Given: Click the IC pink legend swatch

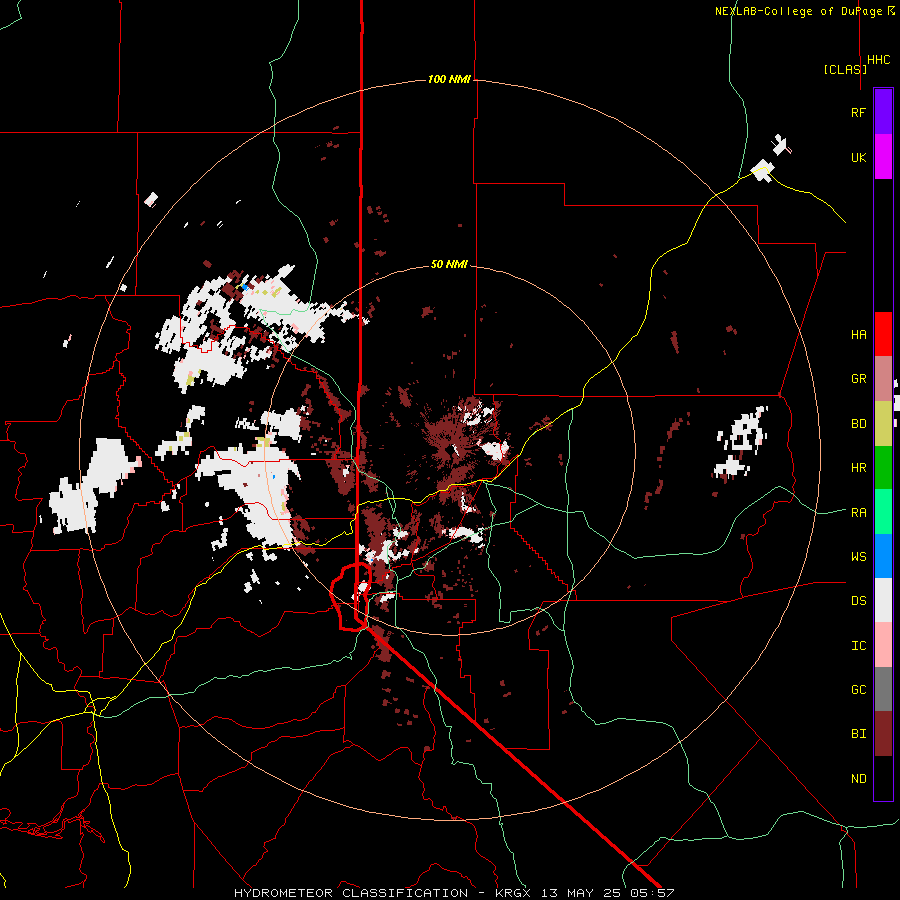Looking at the screenshot, I should pyautogui.click(x=883, y=645).
